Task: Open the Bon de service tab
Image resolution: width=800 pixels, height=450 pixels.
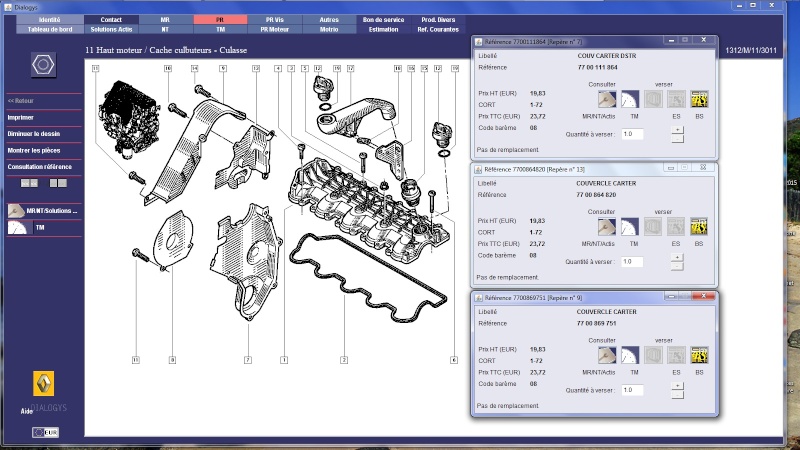Action: pyautogui.click(x=384, y=19)
